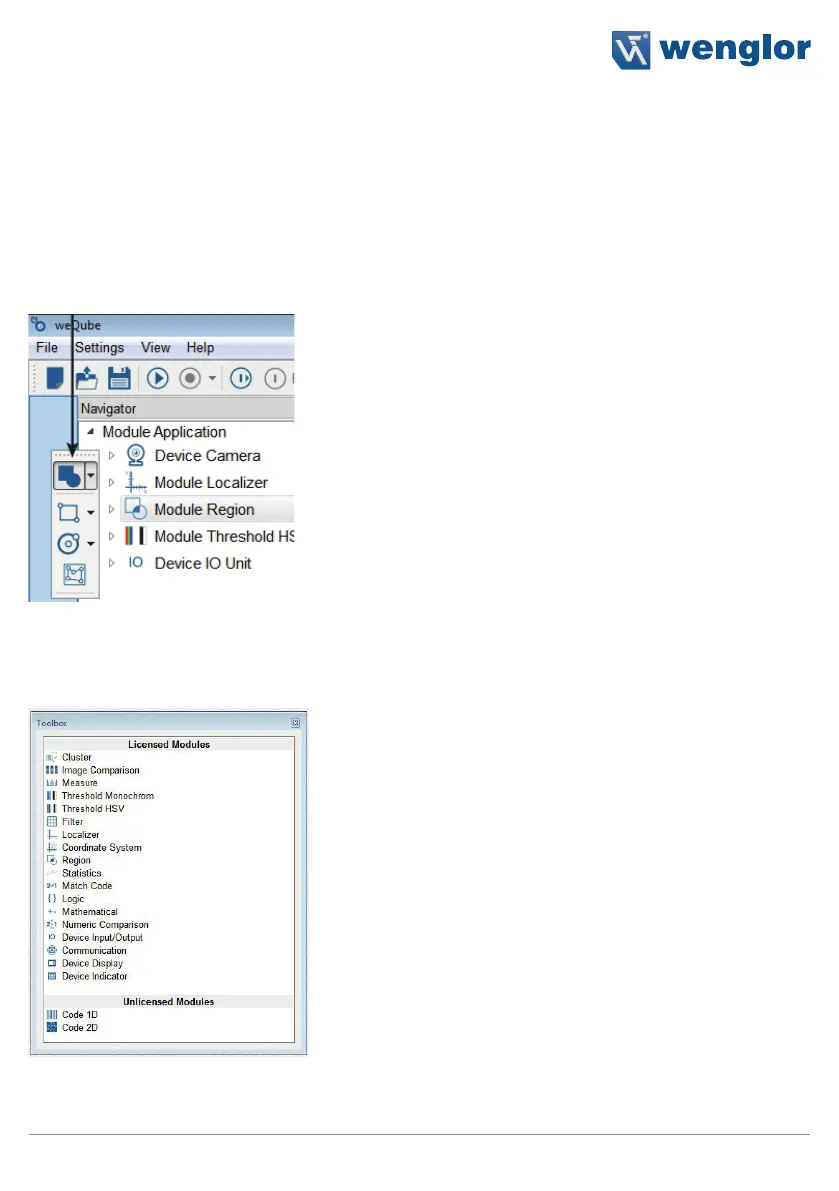The height and width of the screenshot is (1191, 839).
Task: Expand the Device Camera node
Action: coord(112,456)
